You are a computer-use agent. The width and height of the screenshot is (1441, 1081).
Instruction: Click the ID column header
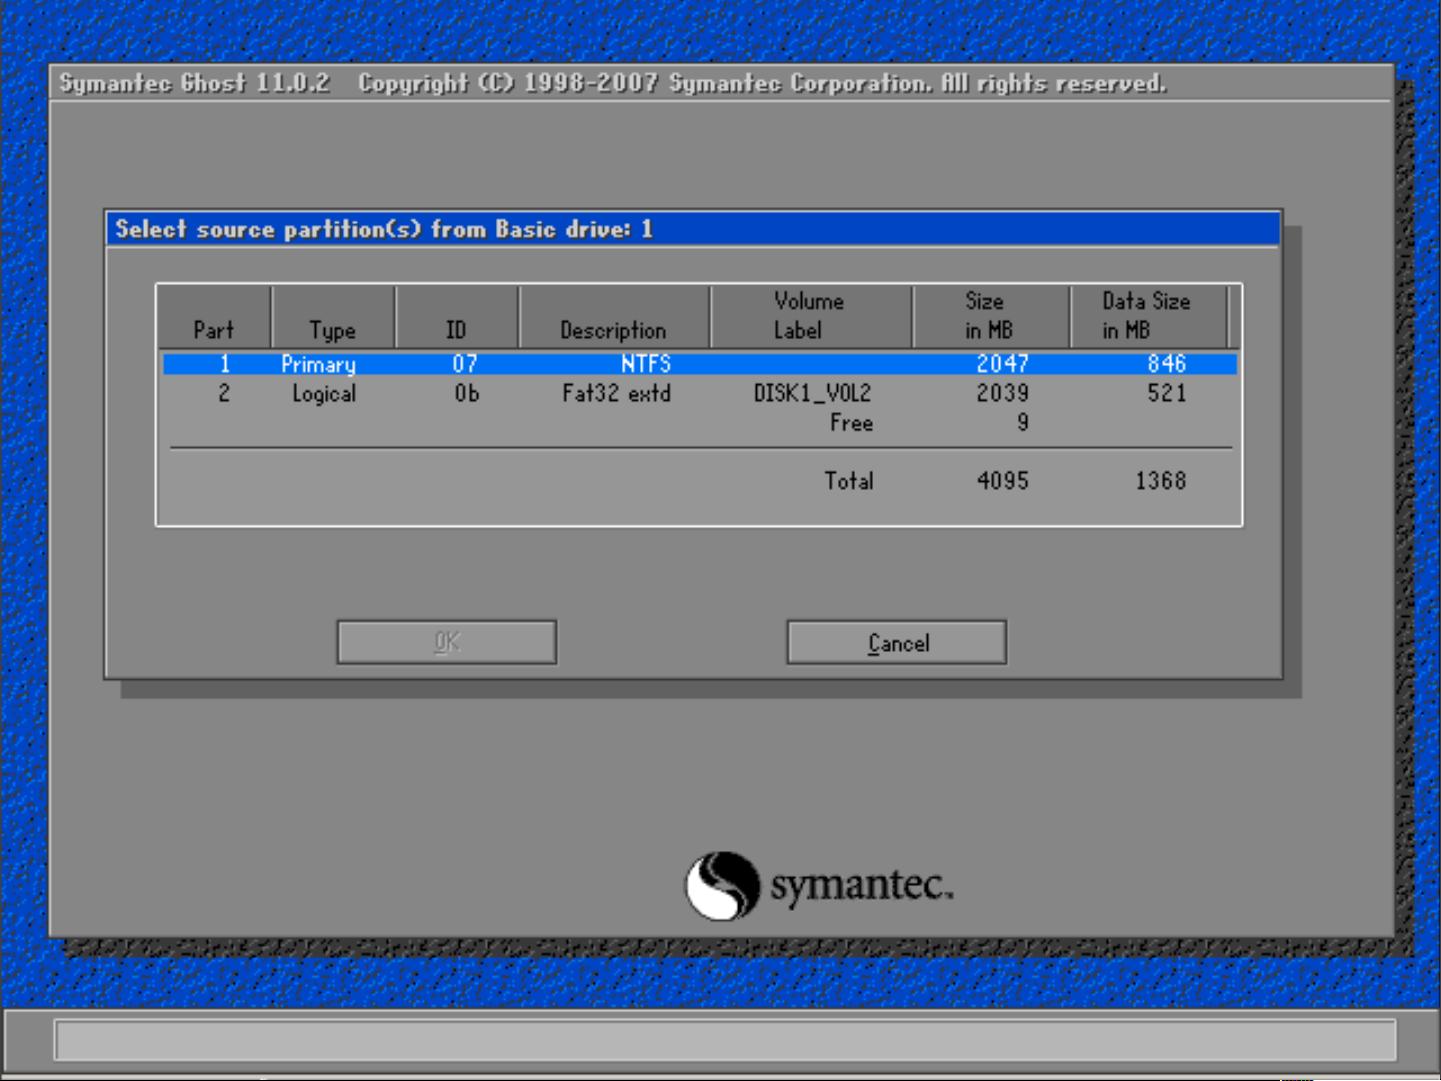click(x=456, y=317)
